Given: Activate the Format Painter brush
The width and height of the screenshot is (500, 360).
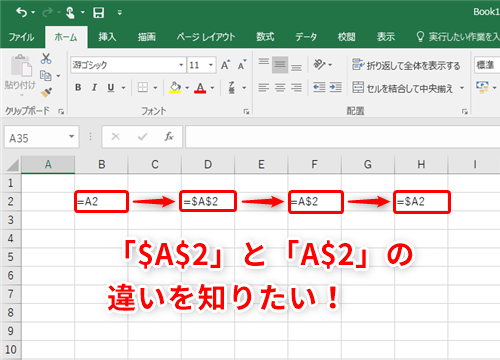Looking at the screenshot, I should pyautogui.click(x=46, y=92).
